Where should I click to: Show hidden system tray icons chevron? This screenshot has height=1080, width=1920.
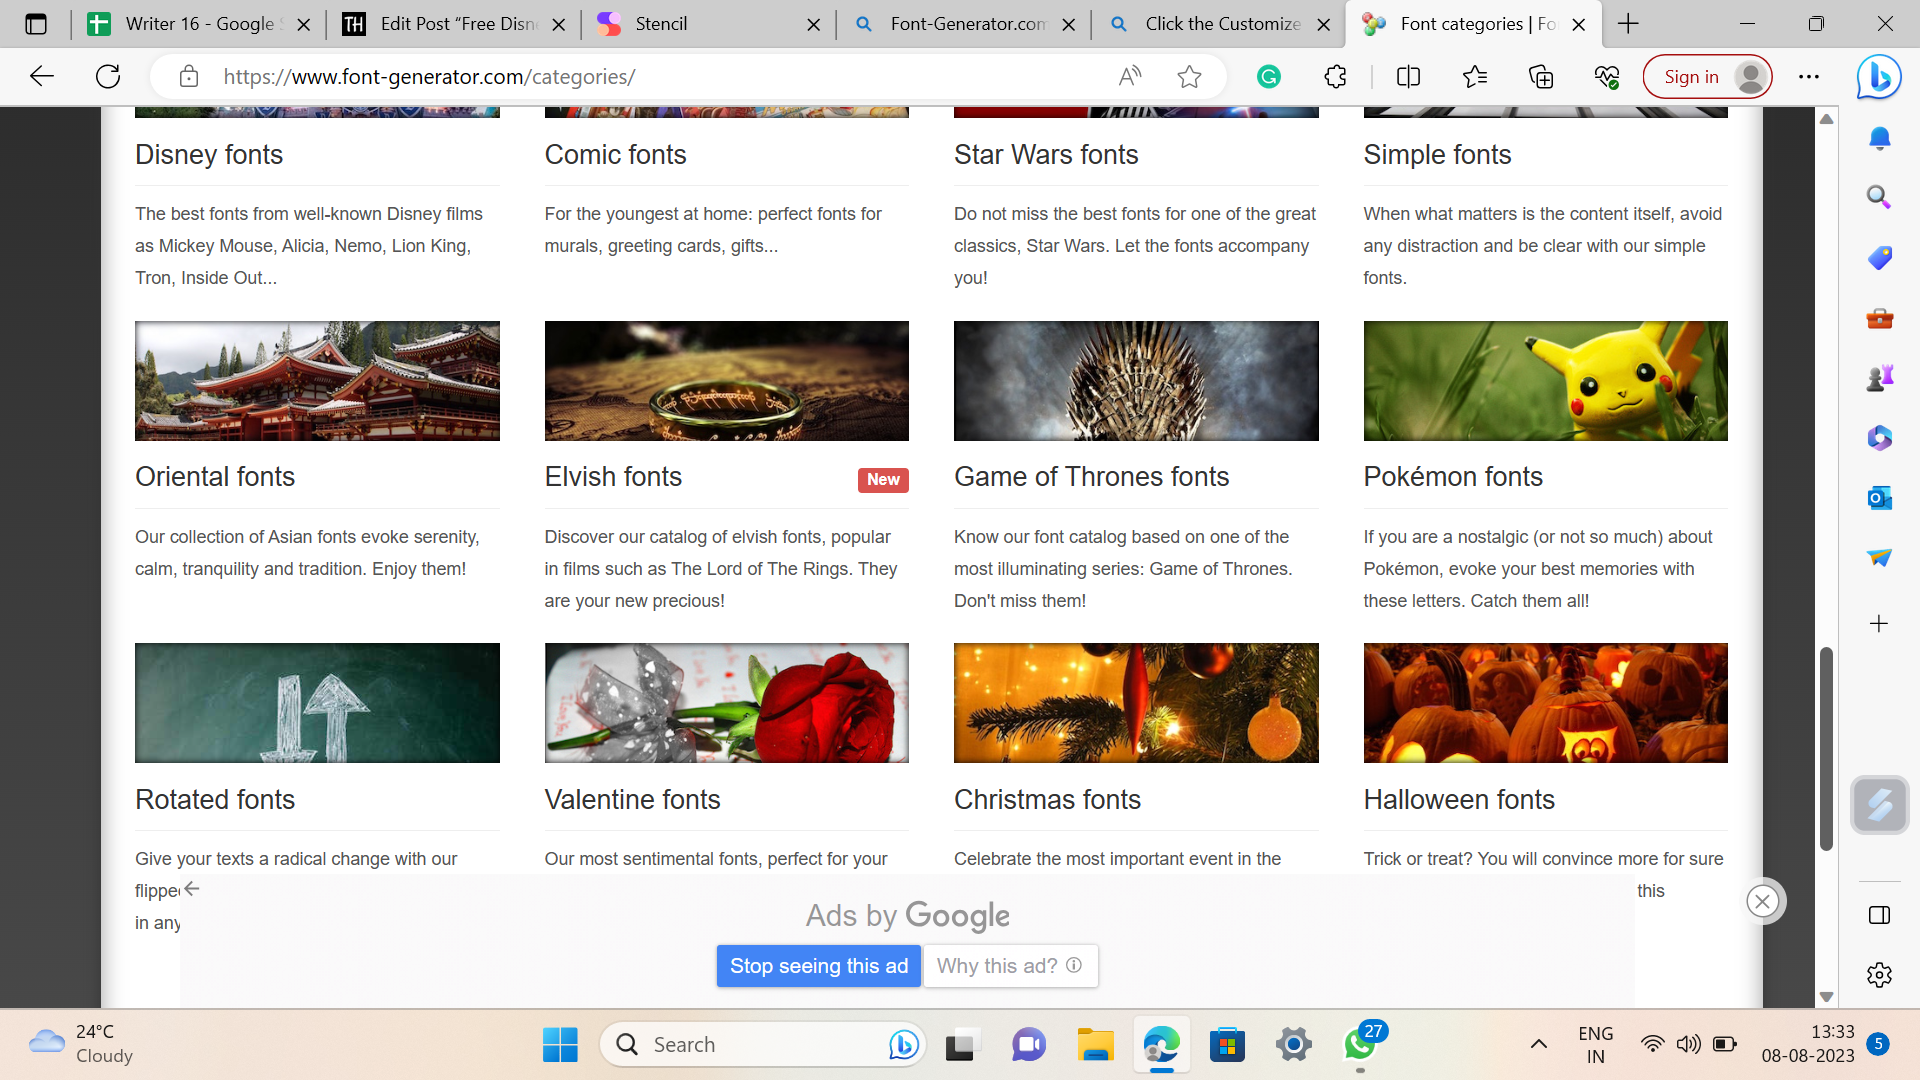1539,1045
